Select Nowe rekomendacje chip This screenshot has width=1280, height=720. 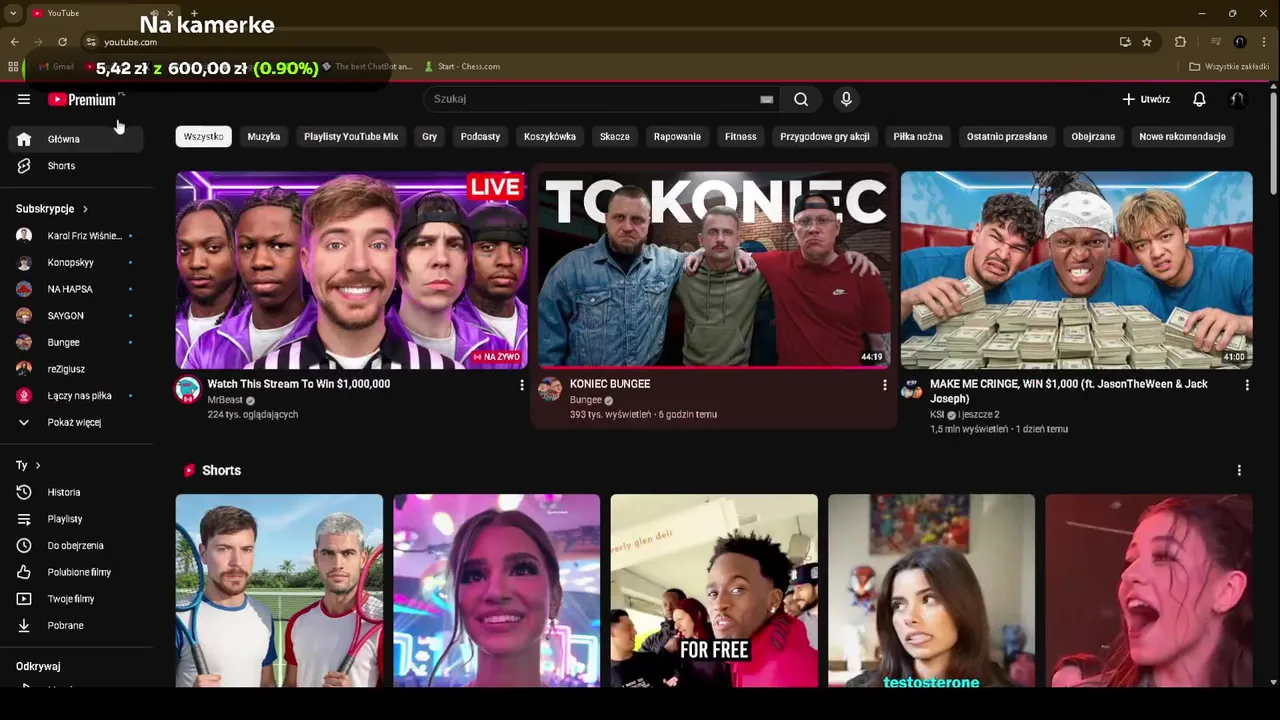(x=1182, y=136)
